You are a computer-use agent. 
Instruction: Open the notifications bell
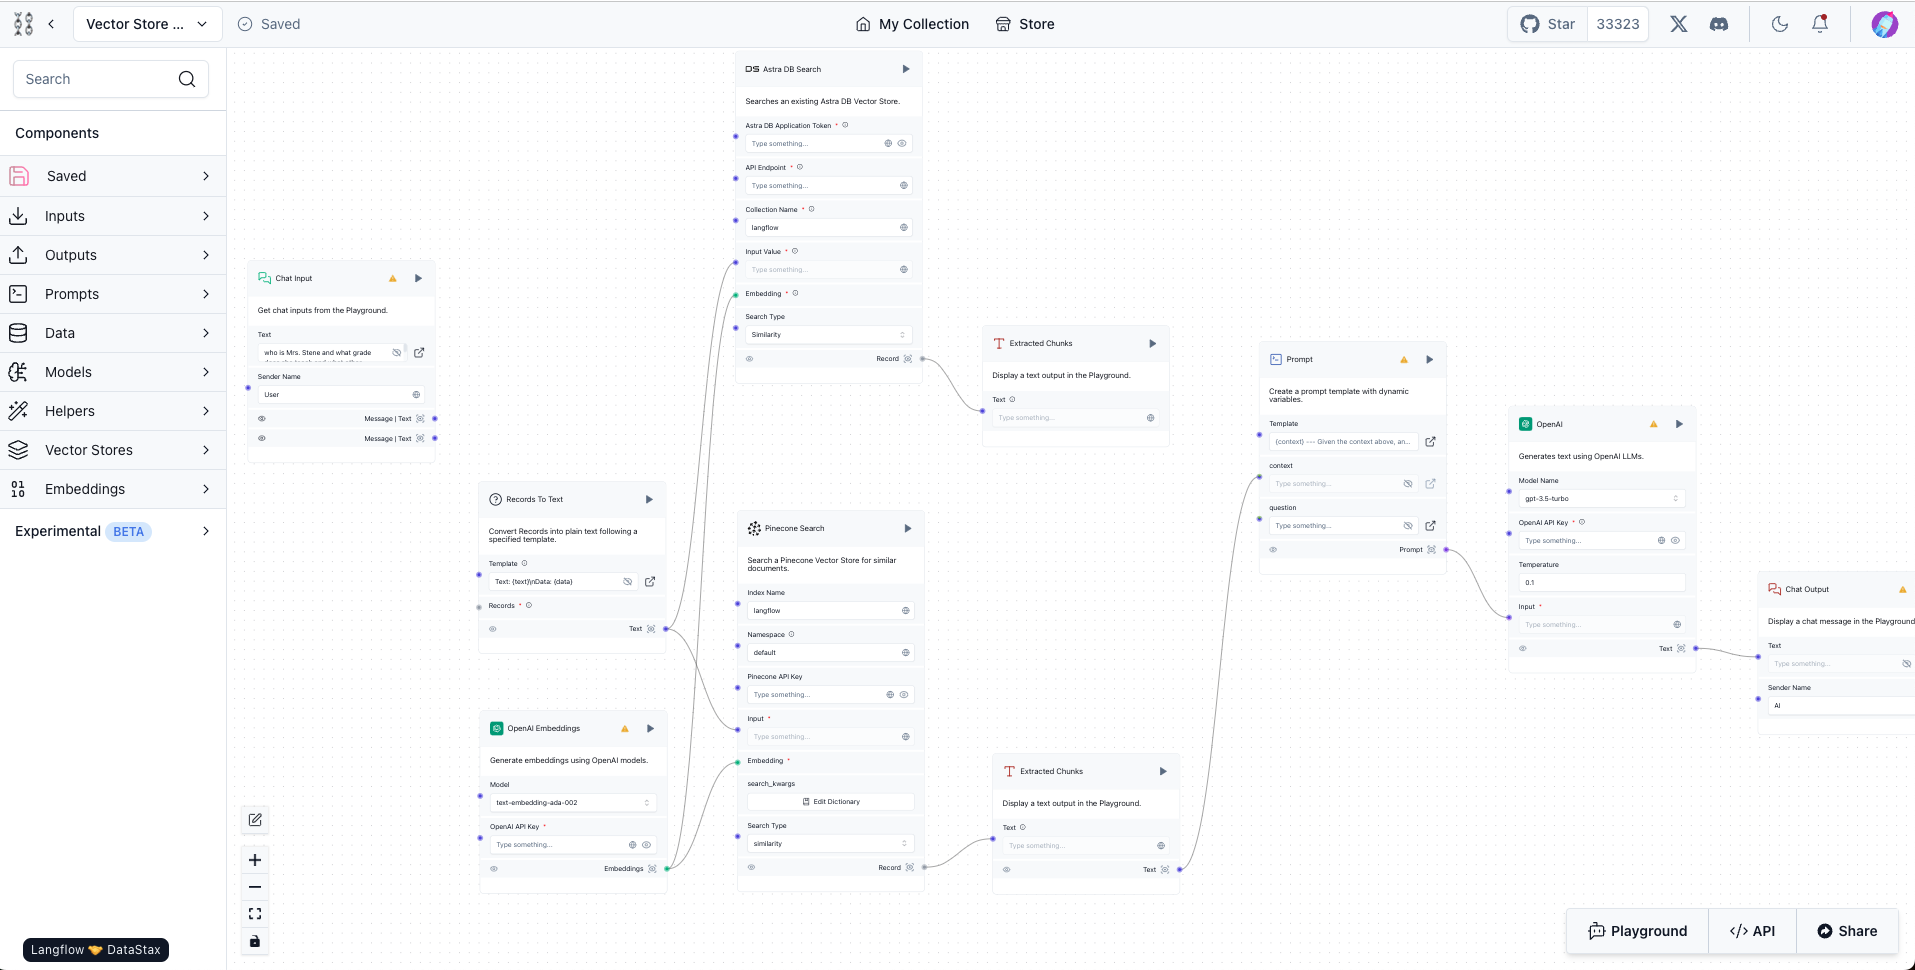pyautogui.click(x=1820, y=24)
